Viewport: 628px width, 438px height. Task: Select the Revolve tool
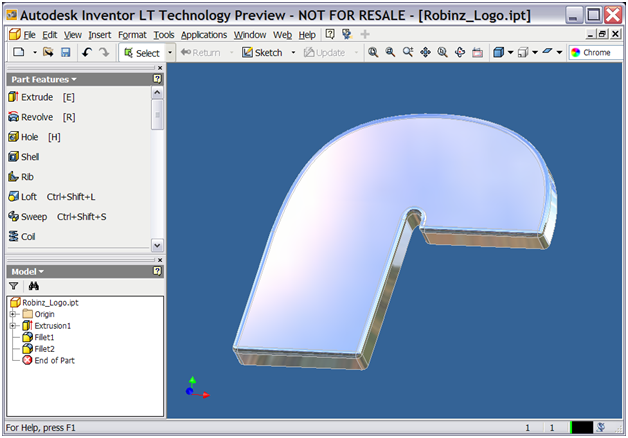click(42, 117)
